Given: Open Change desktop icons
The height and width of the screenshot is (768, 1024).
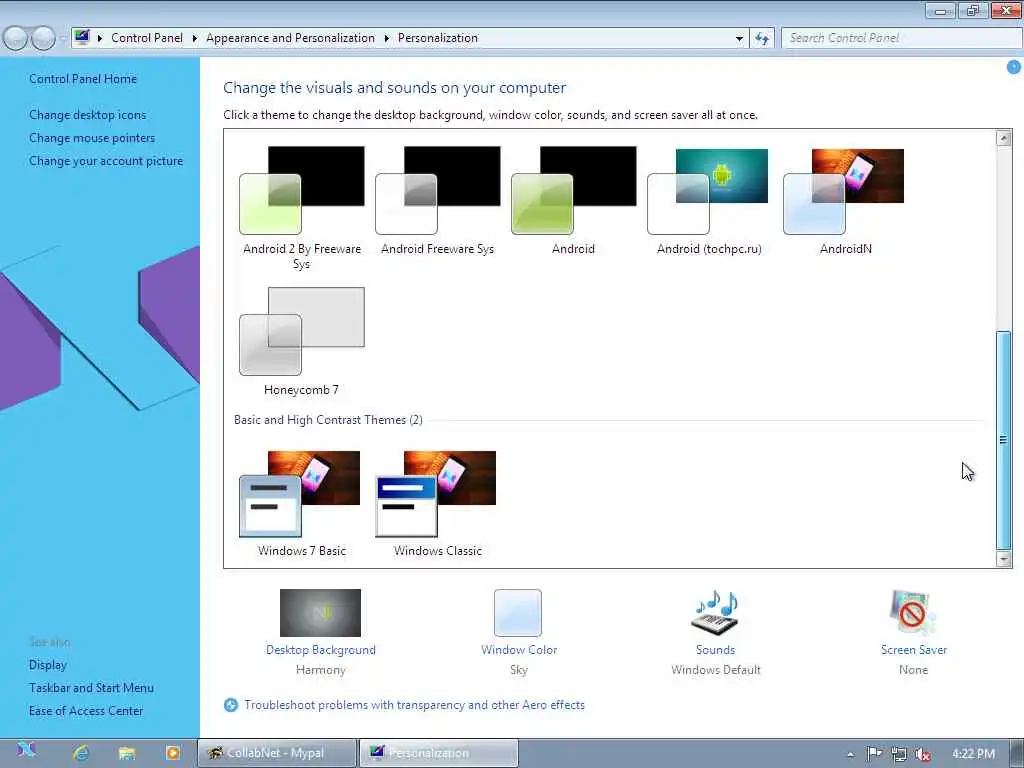Looking at the screenshot, I should coord(88,115).
